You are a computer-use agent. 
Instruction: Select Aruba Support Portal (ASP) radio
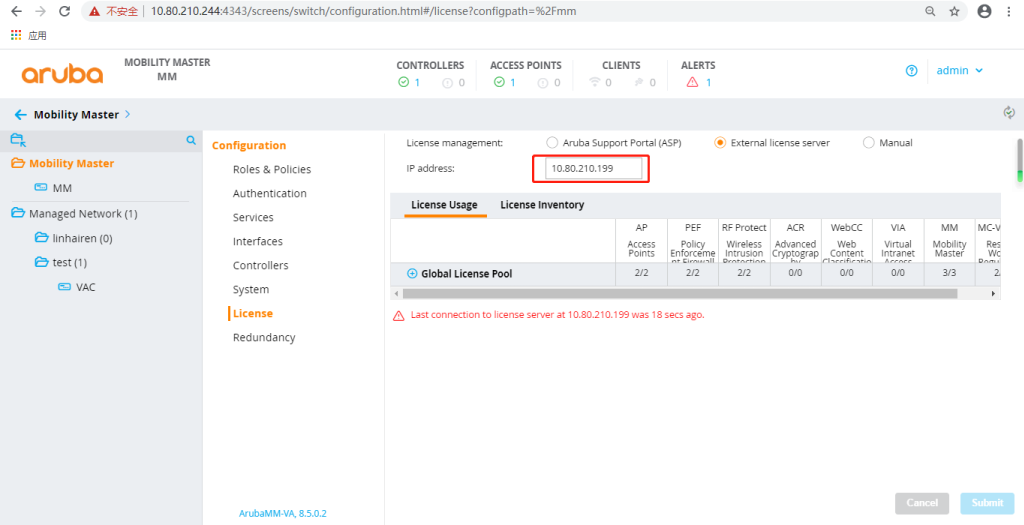point(552,142)
